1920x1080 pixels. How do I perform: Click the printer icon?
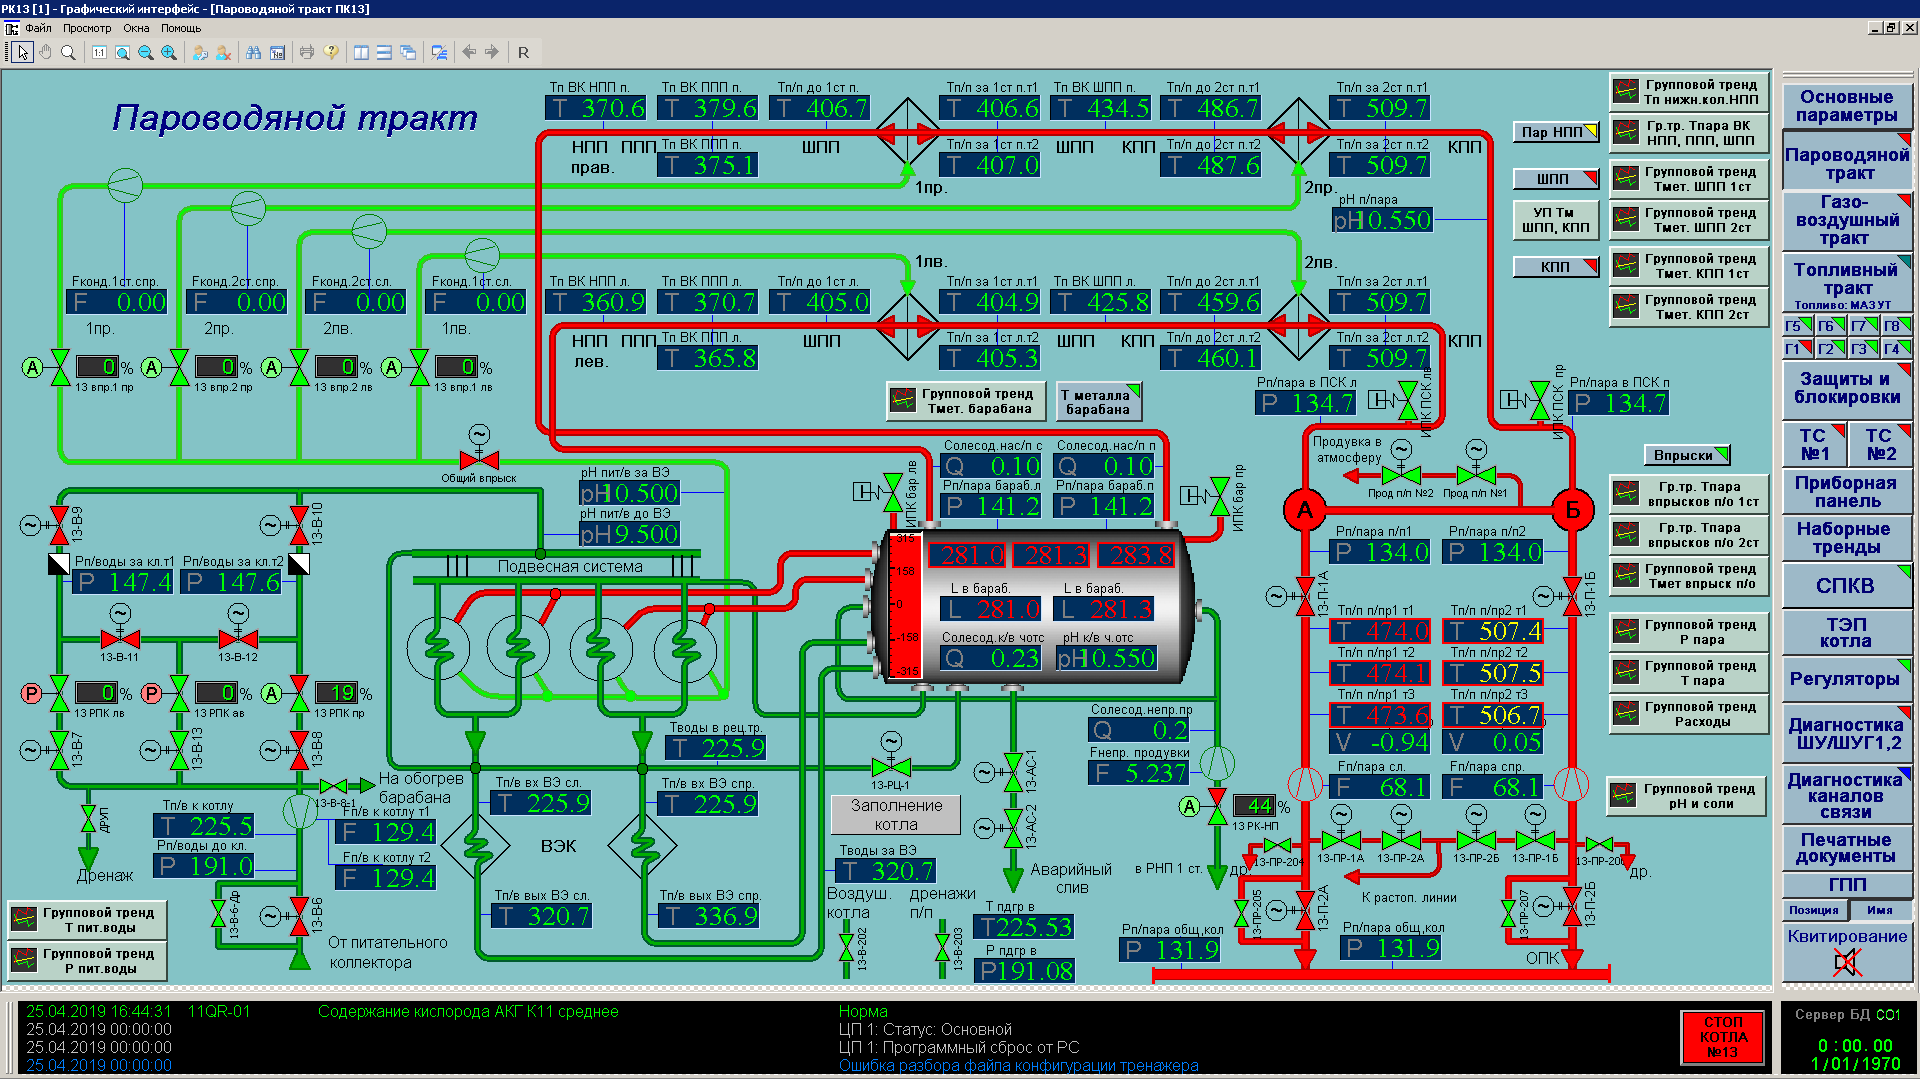click(x=307, y=52)
